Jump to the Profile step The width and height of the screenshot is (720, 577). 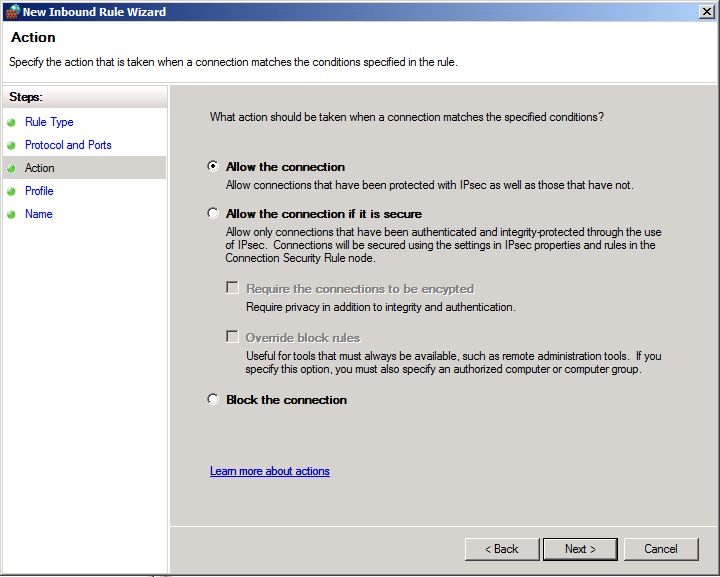(x=39, y=191)
